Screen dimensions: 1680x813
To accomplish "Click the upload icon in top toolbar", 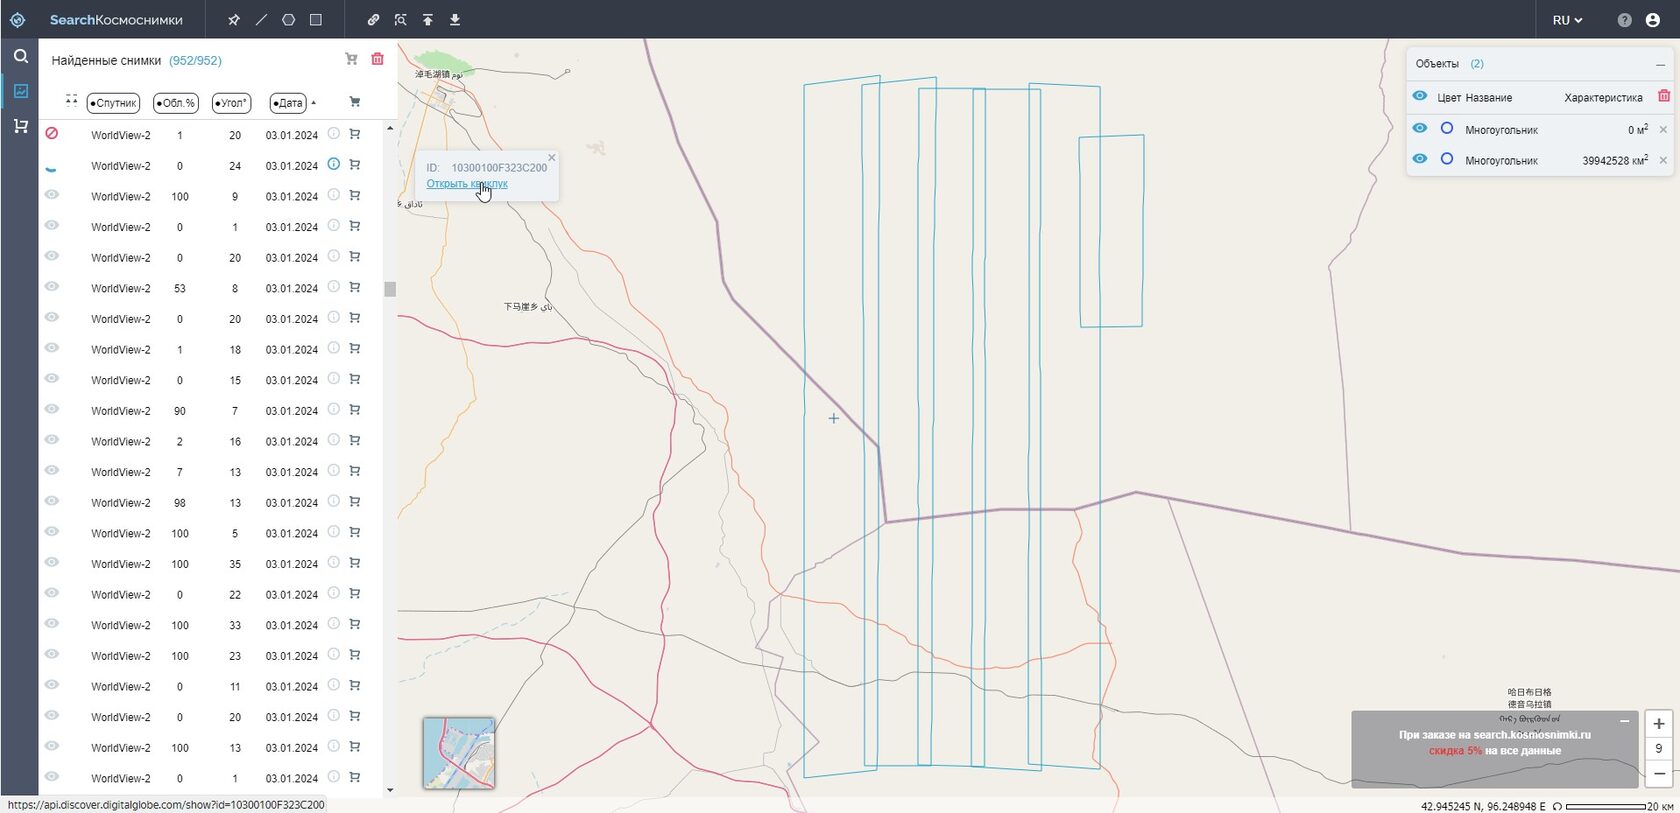I will 428,20.
